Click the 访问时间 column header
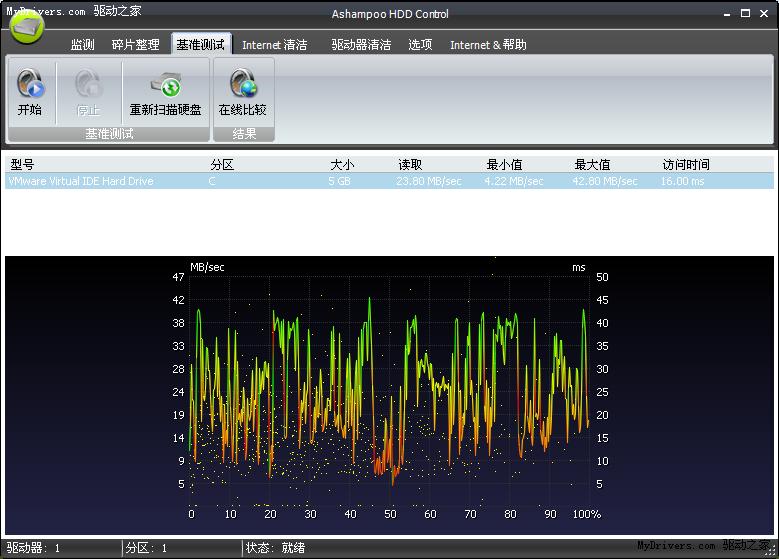 click(x=686, y=164)
